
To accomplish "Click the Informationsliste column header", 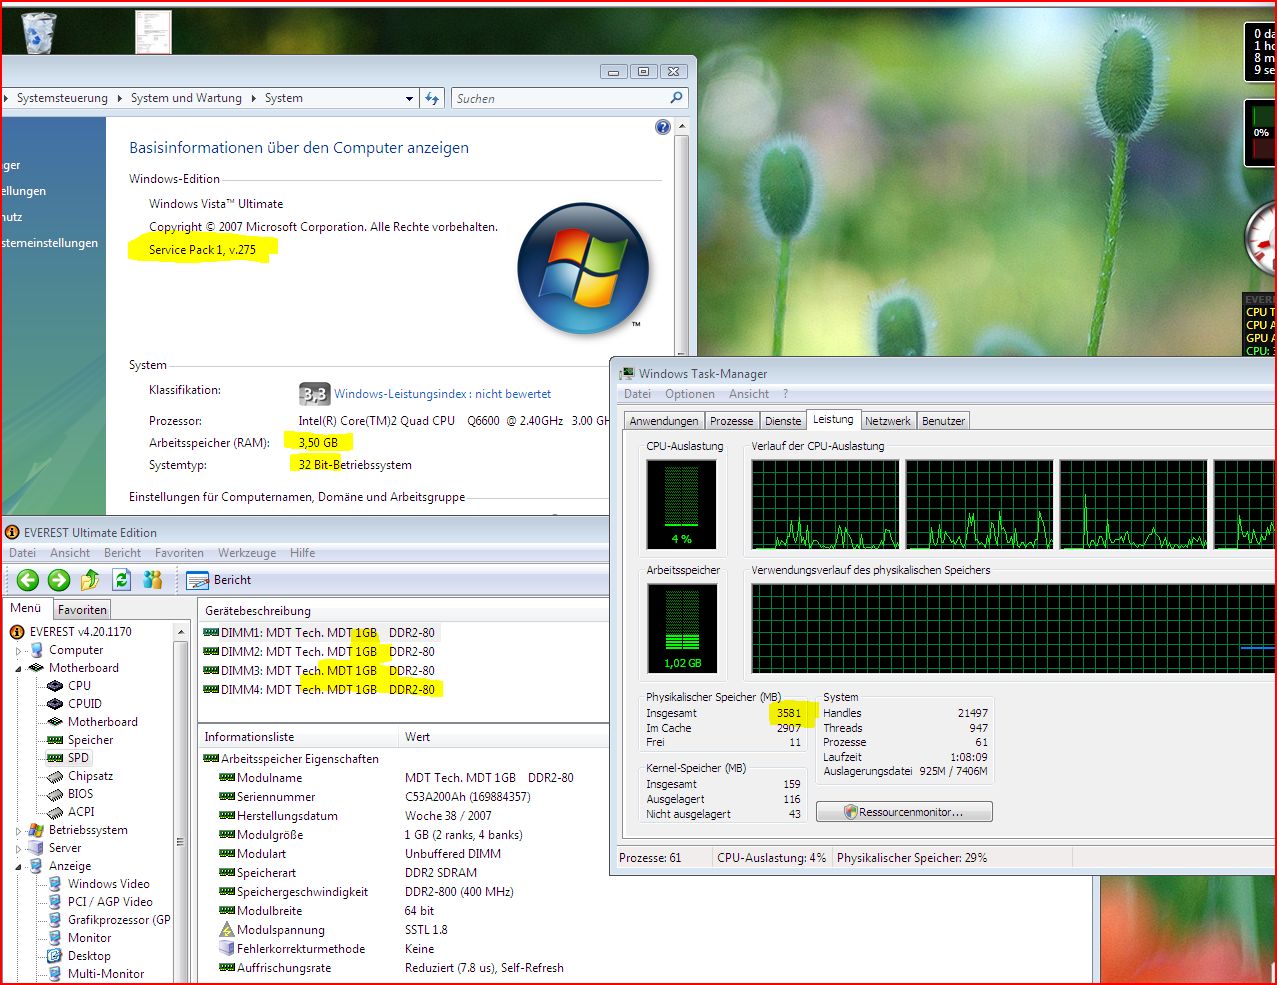I will pyautogui.click(x=298, y=737).
